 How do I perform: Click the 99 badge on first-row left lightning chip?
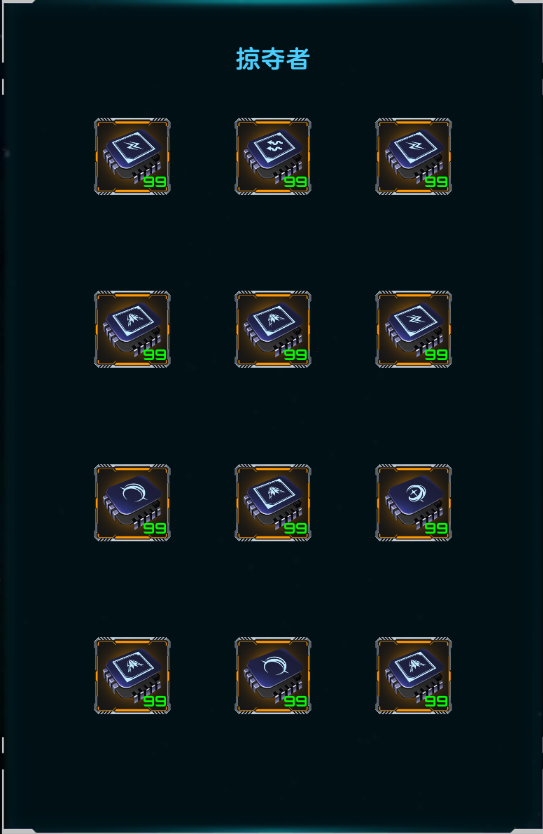155,182
